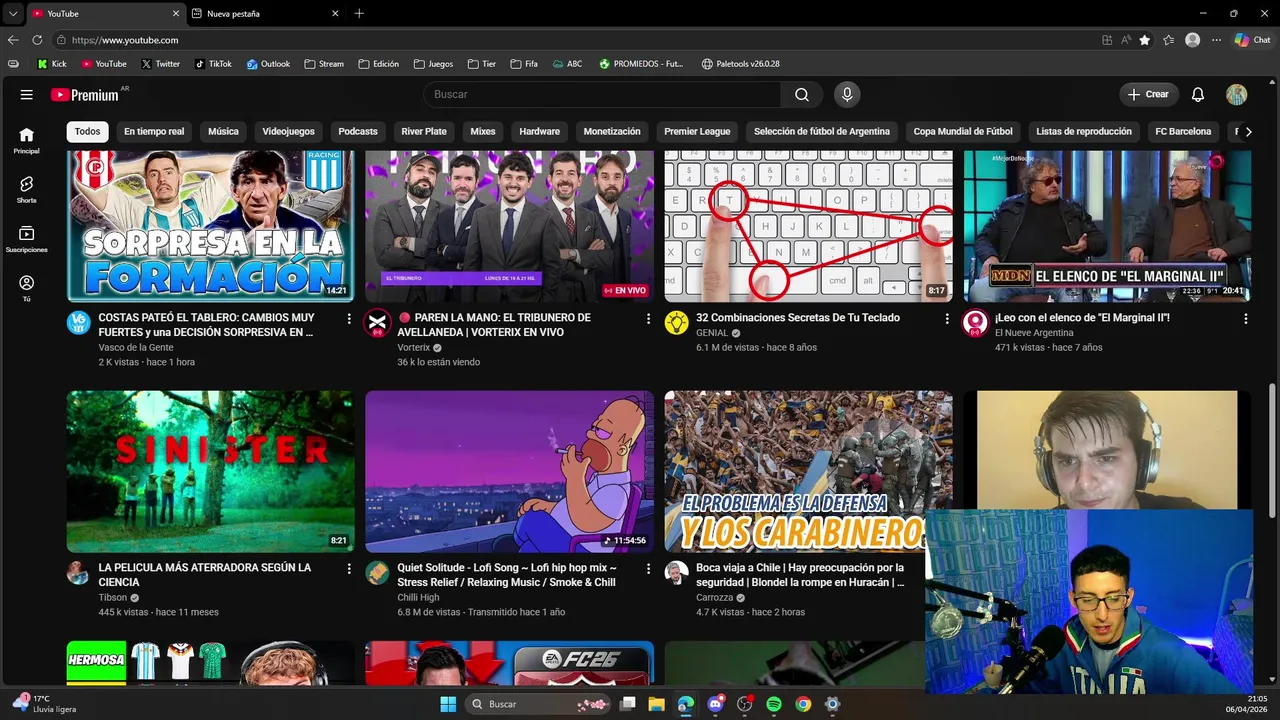Open COSTAS PATEÓ EL TABLERO video title

[207, 324]
